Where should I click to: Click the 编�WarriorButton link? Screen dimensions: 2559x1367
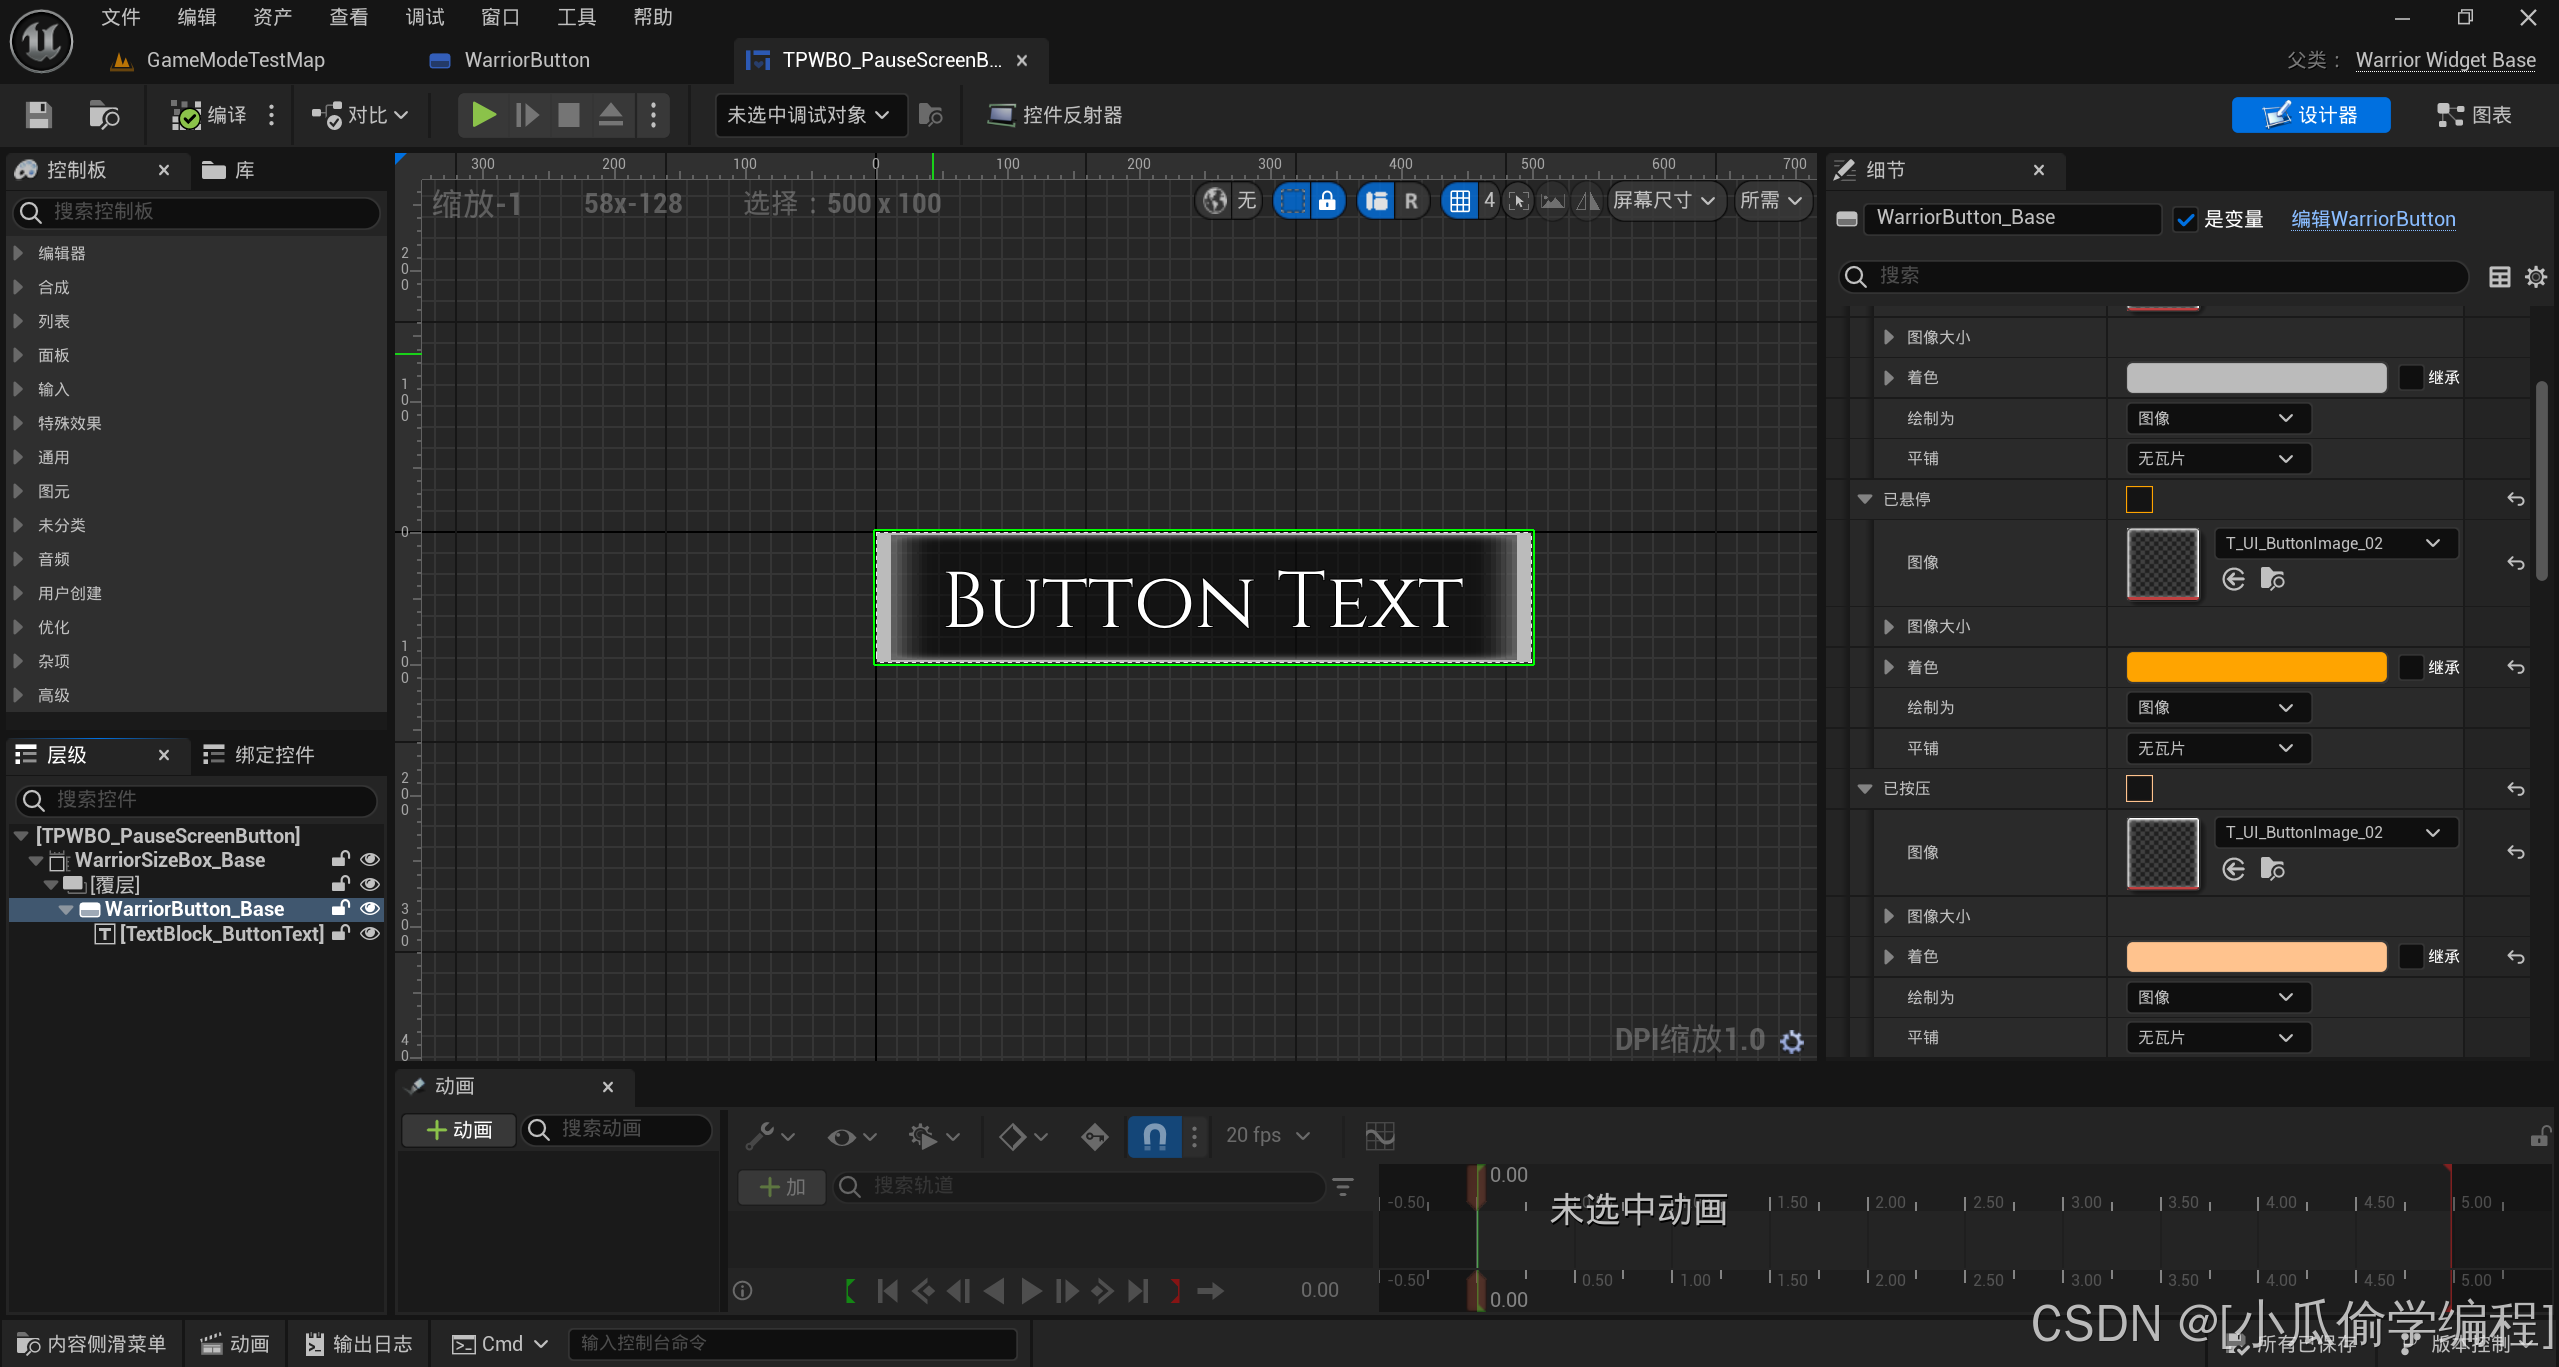pyautogui.click(x=2368, y=217)
